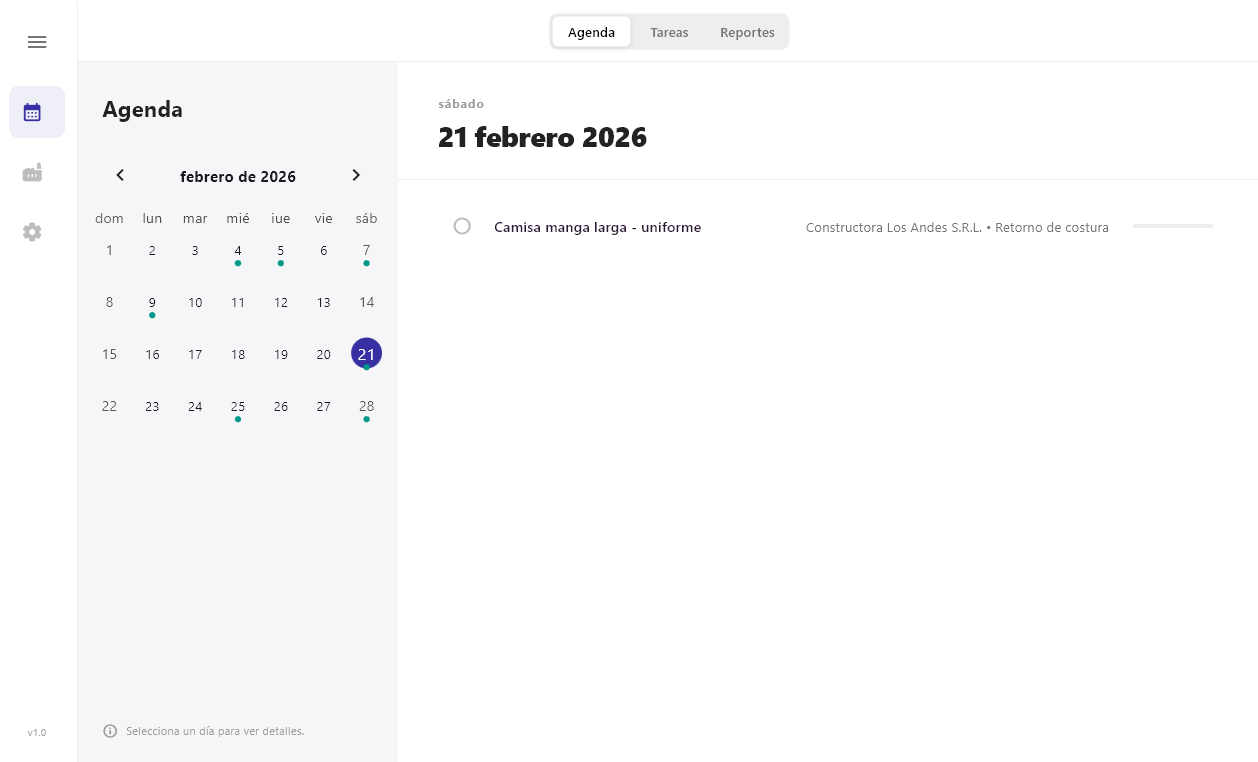Image resolution: width=1258 pixels, height=762 pixels.
Task: Advance to March using right chevron
Action: pos(356,175)
